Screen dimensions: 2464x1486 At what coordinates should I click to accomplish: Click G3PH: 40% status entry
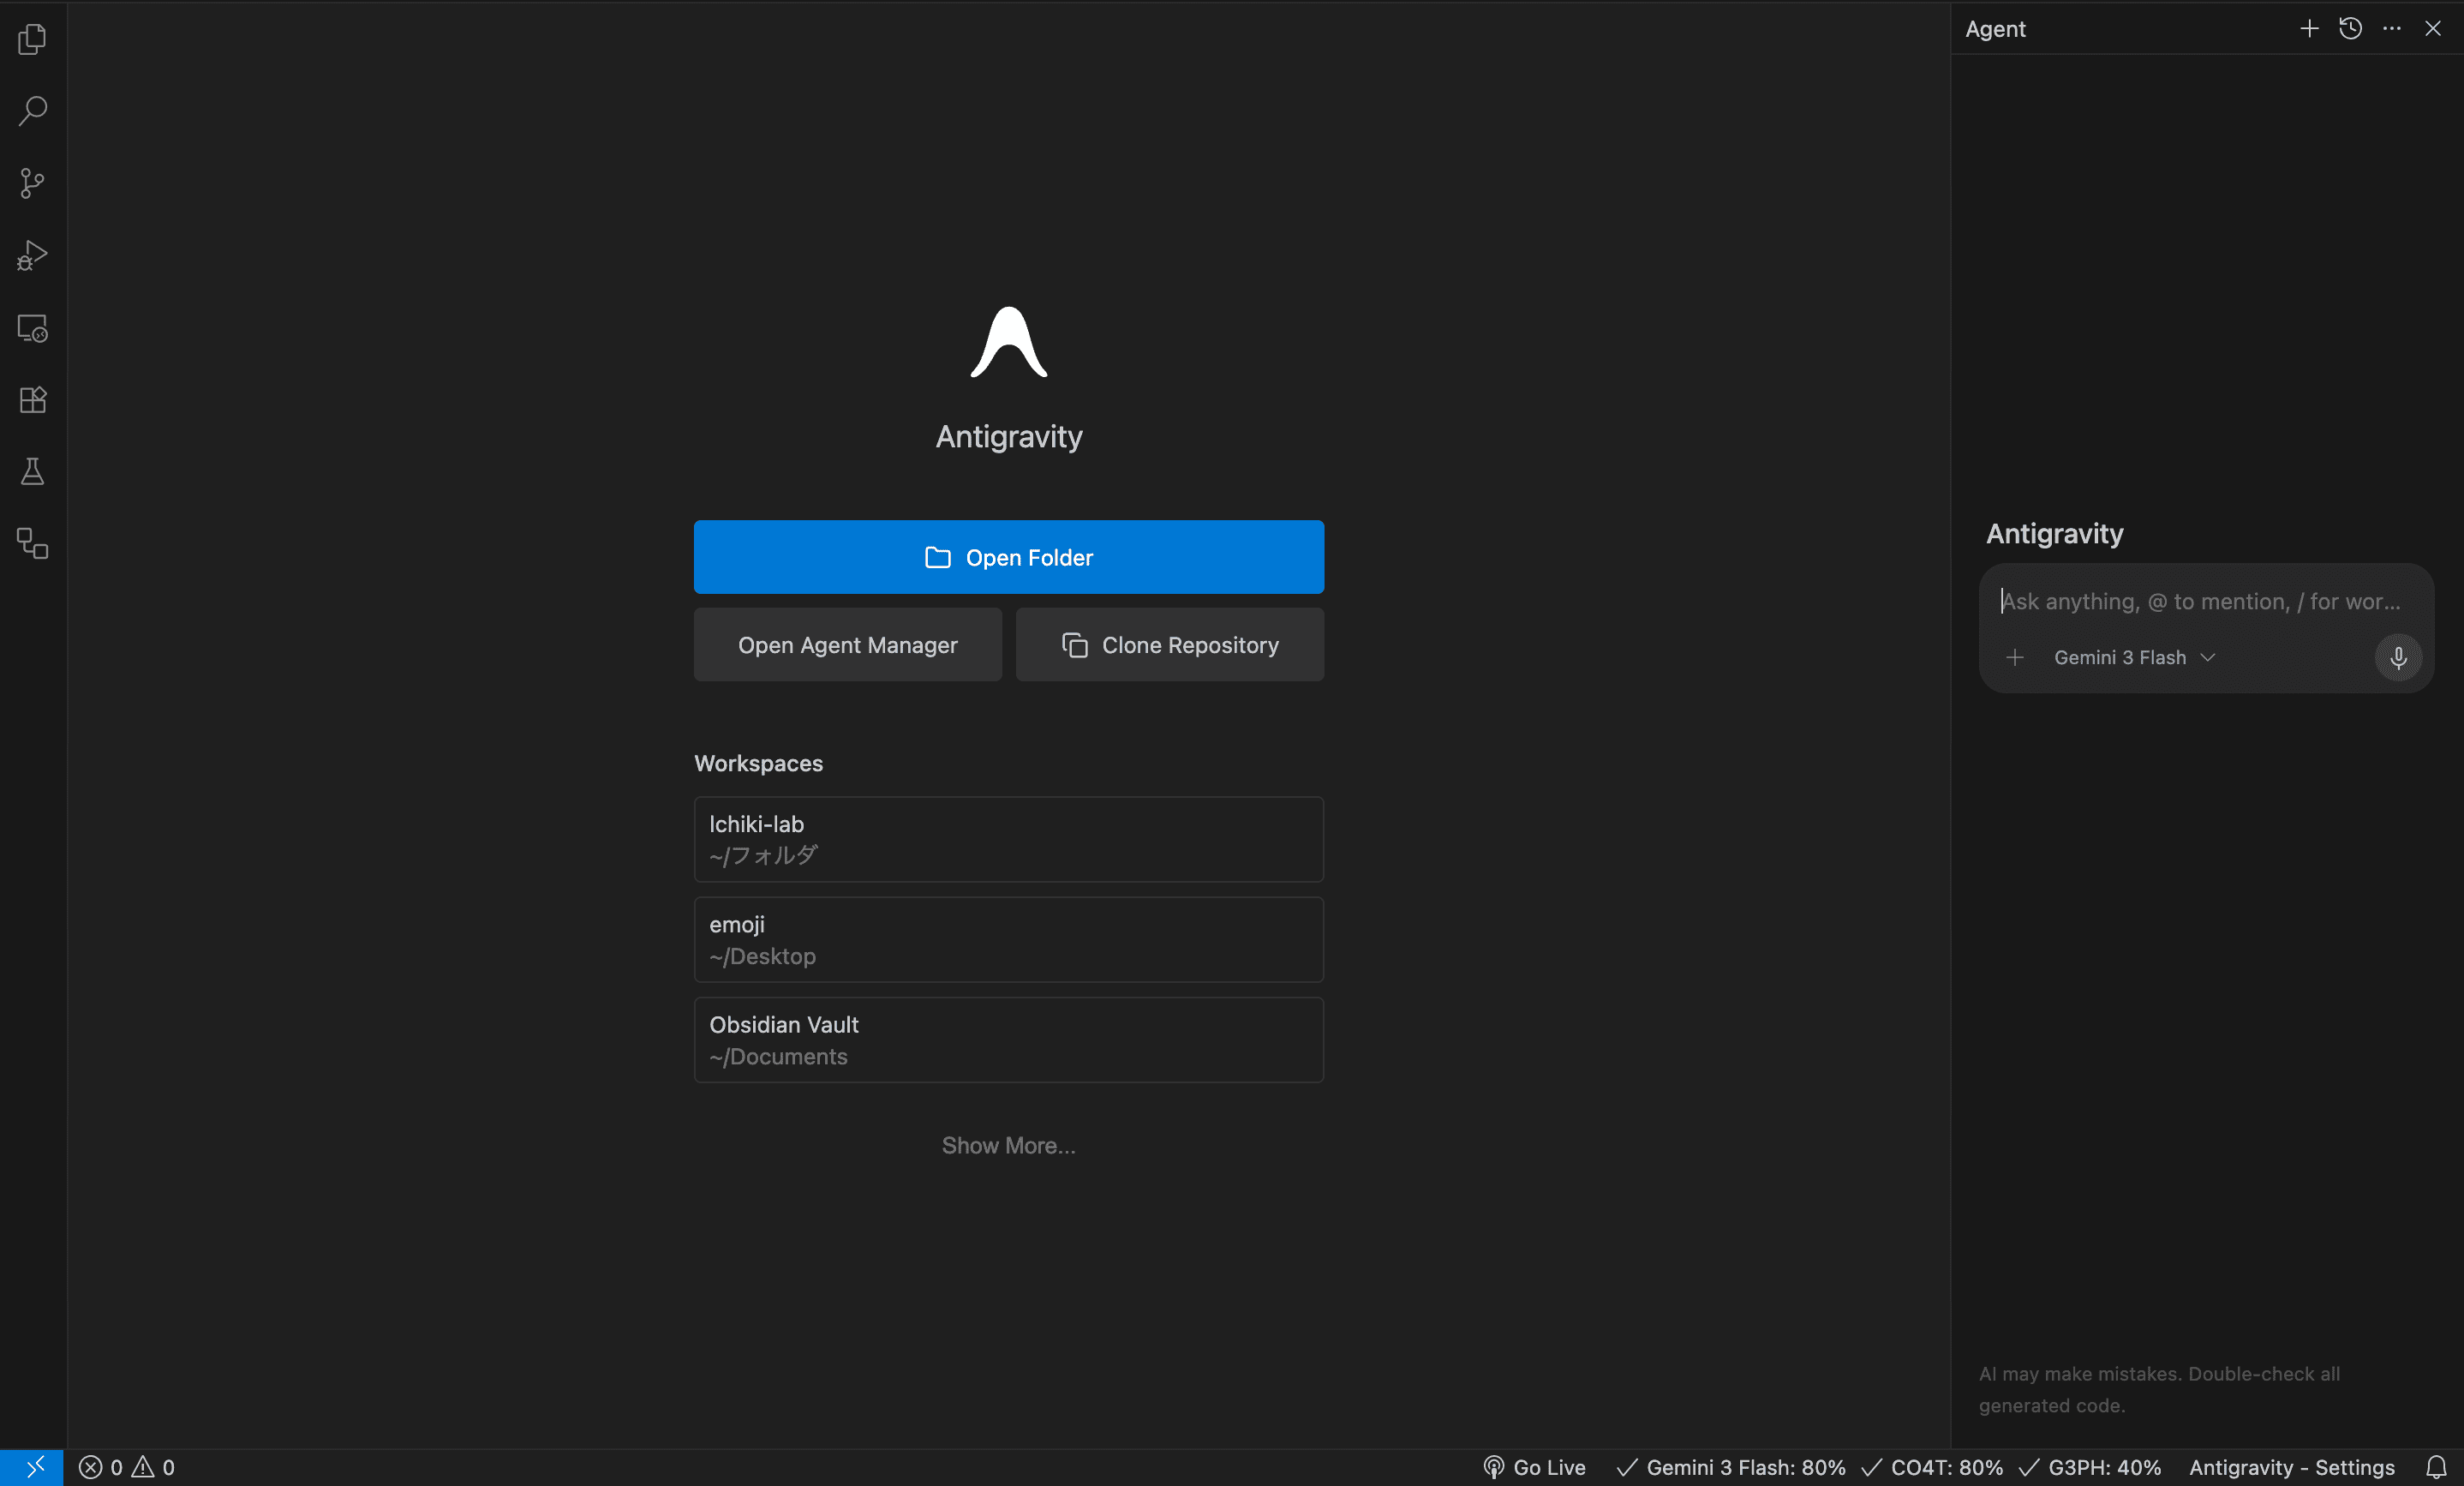point(2090,1468)
